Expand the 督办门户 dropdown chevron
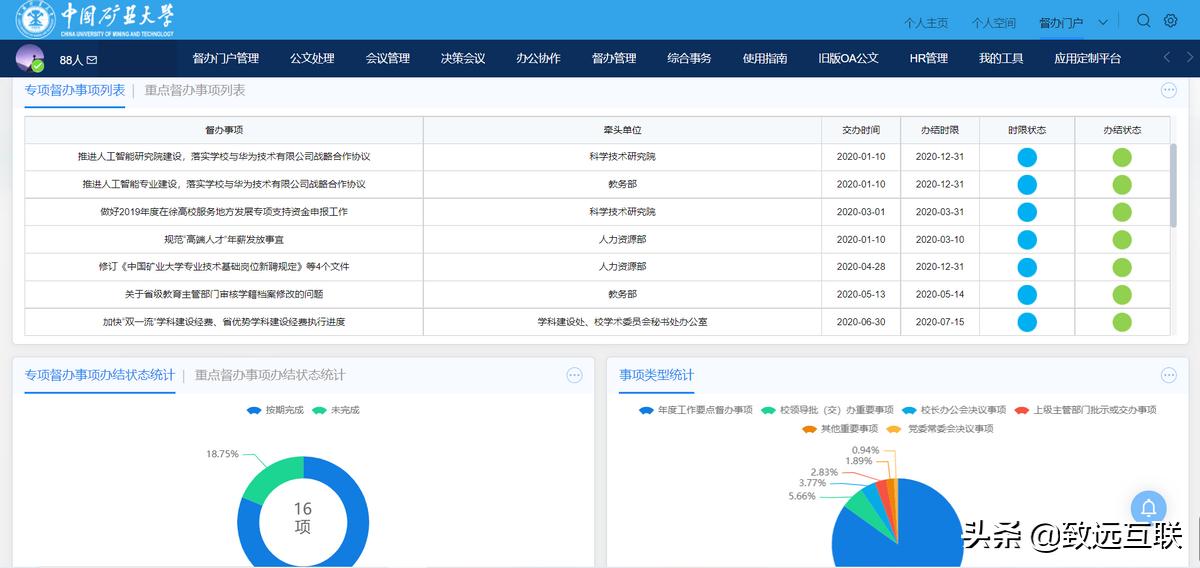Viewport: 1200px width, 568px height. pyautogui.click(x=1103, y=22)
